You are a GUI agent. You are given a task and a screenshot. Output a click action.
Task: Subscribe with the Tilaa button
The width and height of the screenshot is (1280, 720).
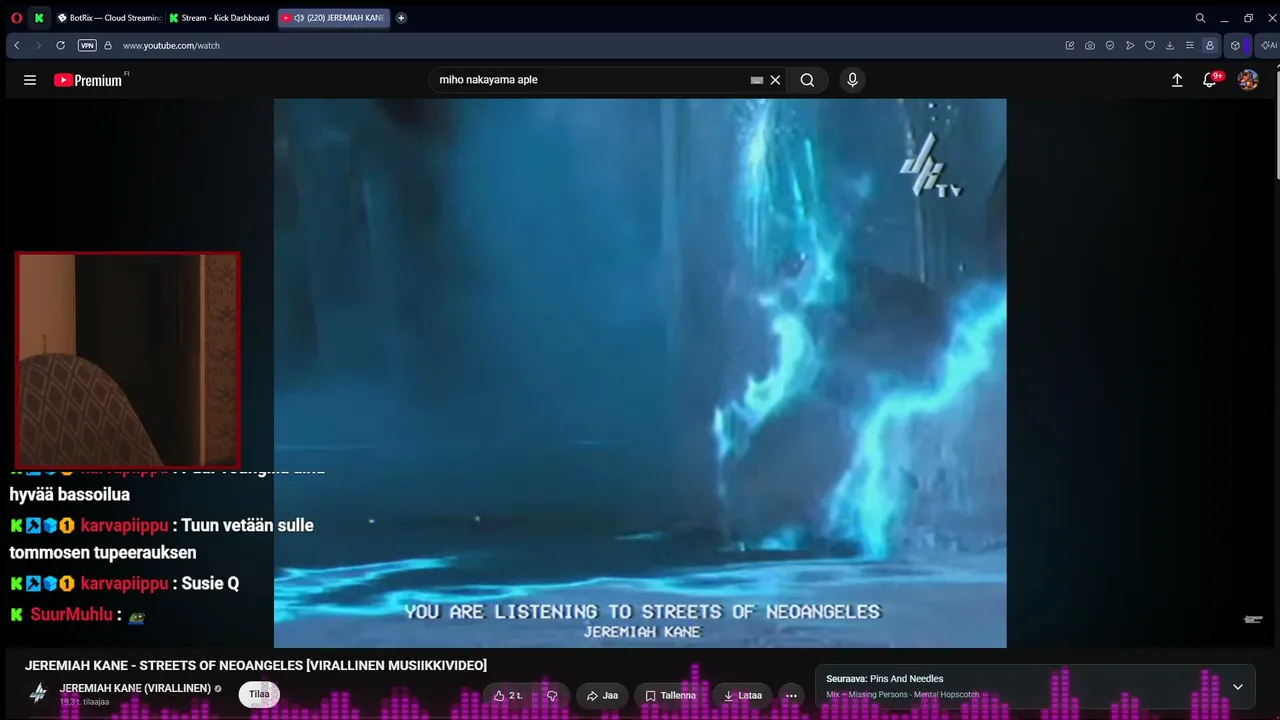click(x=259, y=695)
